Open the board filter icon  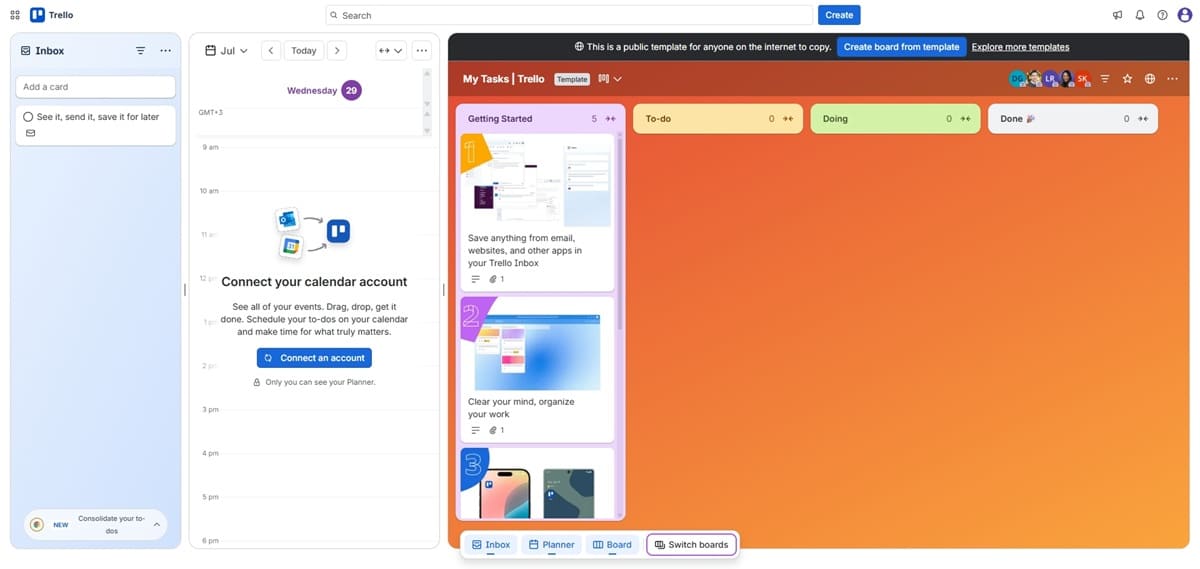click(x=1105, y=79)
